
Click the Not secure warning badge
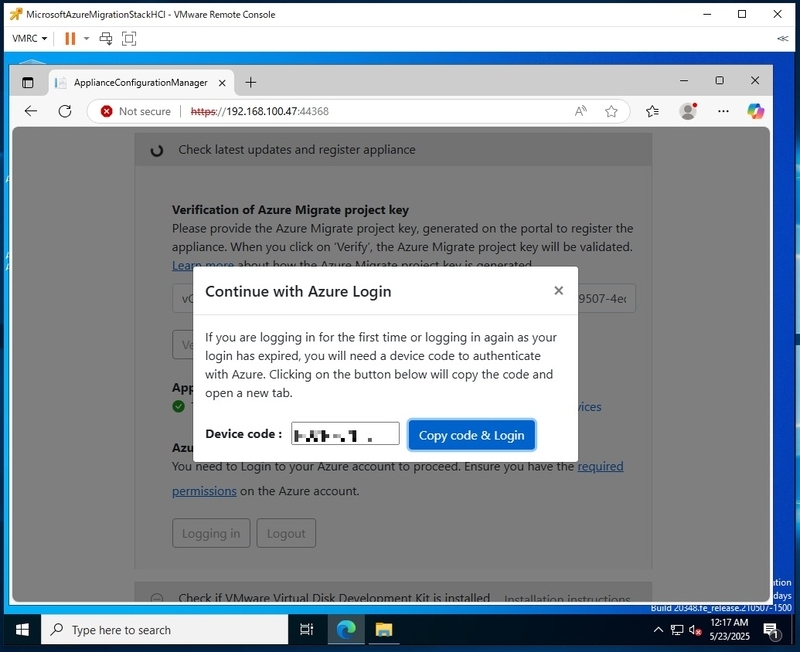pos(136,111)
